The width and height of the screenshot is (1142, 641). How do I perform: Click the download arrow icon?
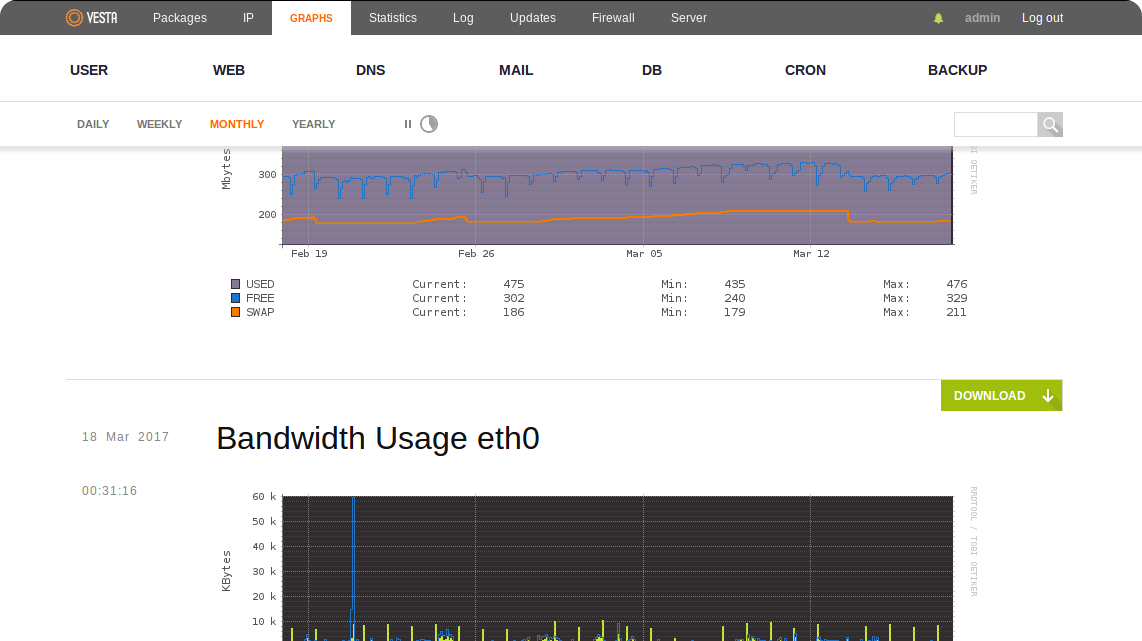pyautogui.click(x=1047, y=395)
